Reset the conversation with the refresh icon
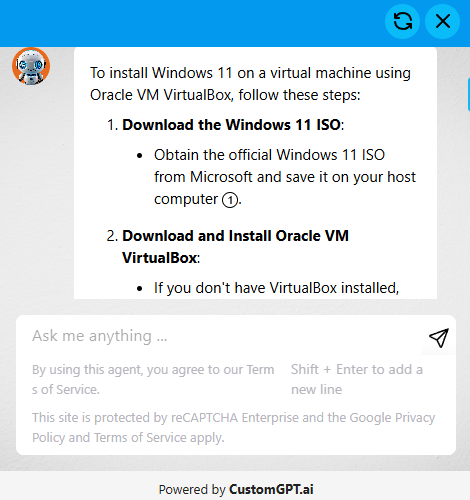The image size is (470, 500). coord(402,21)
